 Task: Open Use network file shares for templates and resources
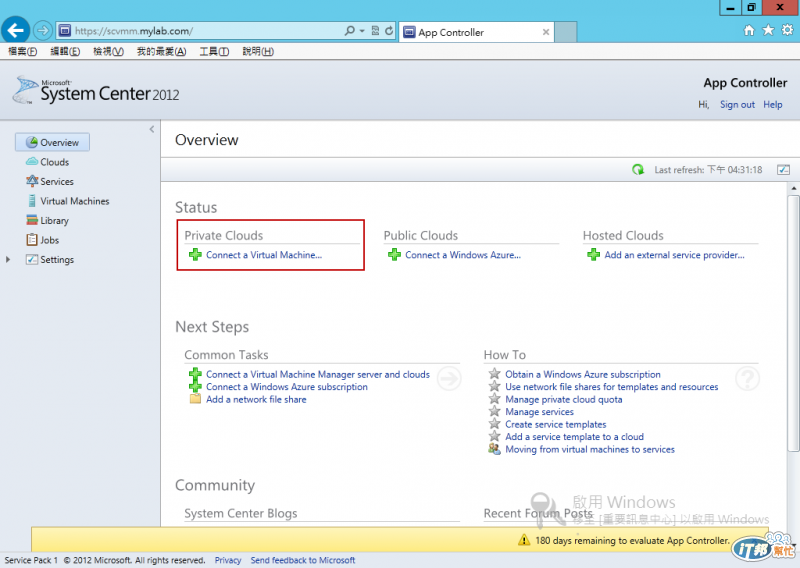click(x=611, y=387)
